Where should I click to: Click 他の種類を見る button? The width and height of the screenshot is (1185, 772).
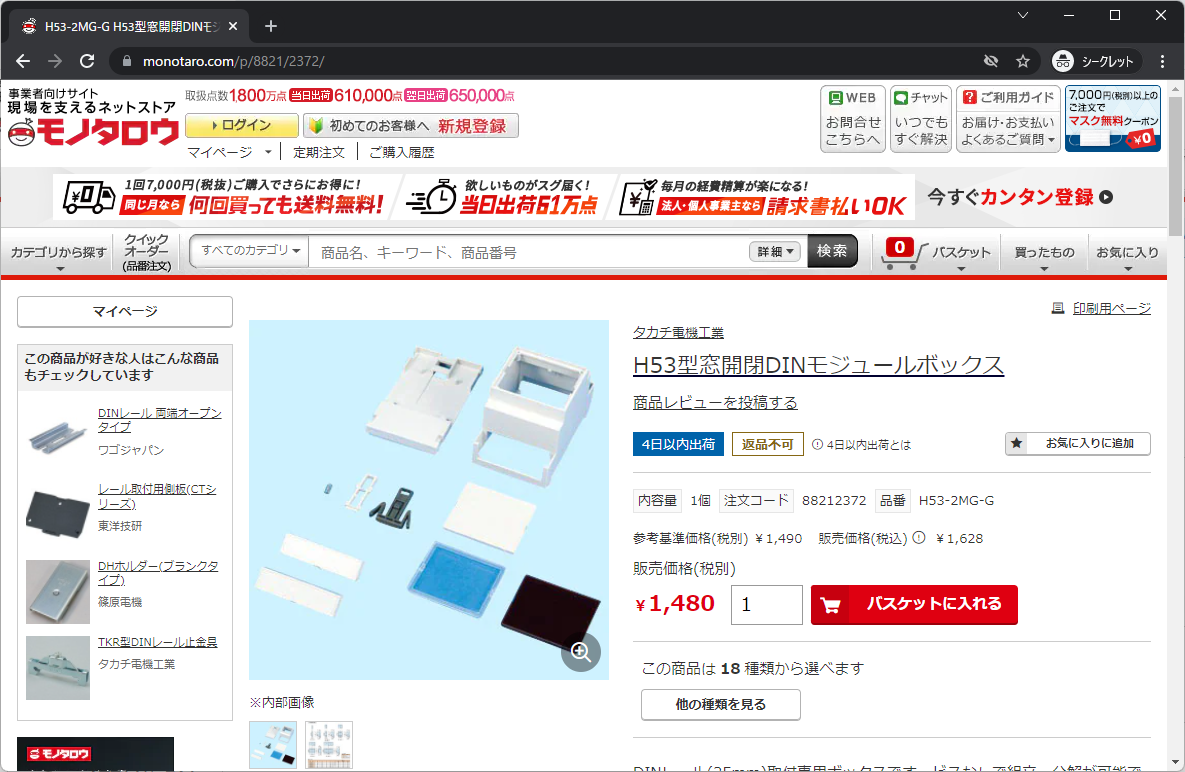click(x=721, y=705)
